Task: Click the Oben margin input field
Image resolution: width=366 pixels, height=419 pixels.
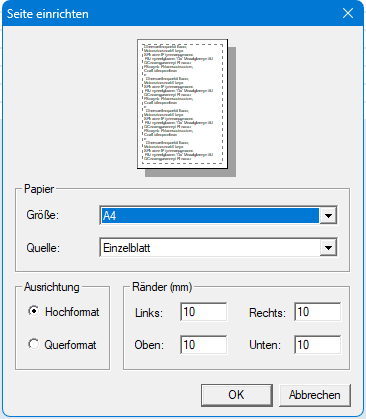Action: coord(204,345)
